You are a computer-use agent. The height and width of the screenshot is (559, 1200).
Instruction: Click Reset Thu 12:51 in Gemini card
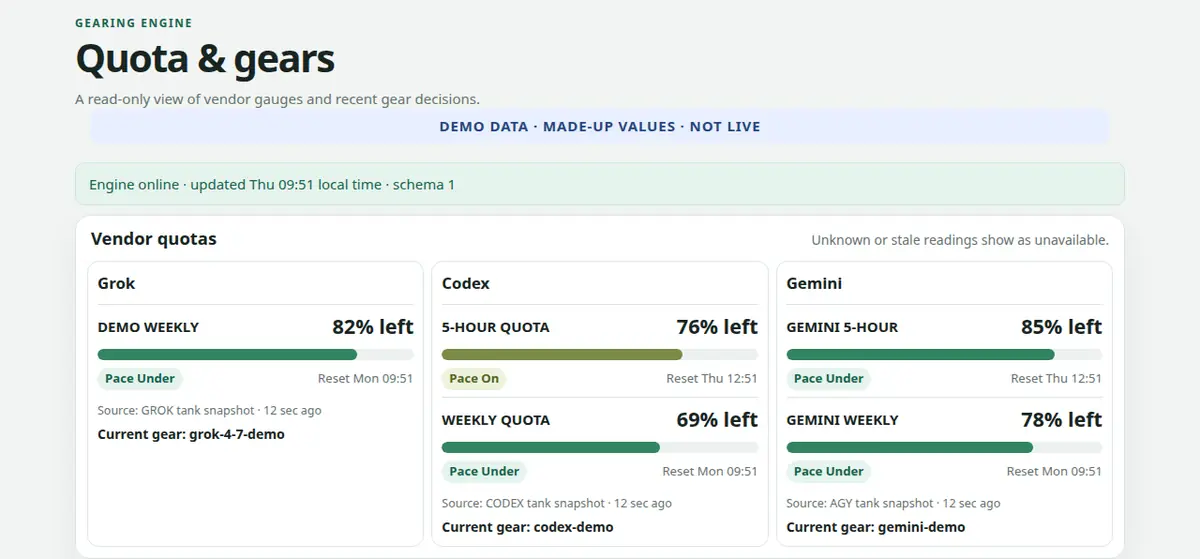coord(1056,378)
